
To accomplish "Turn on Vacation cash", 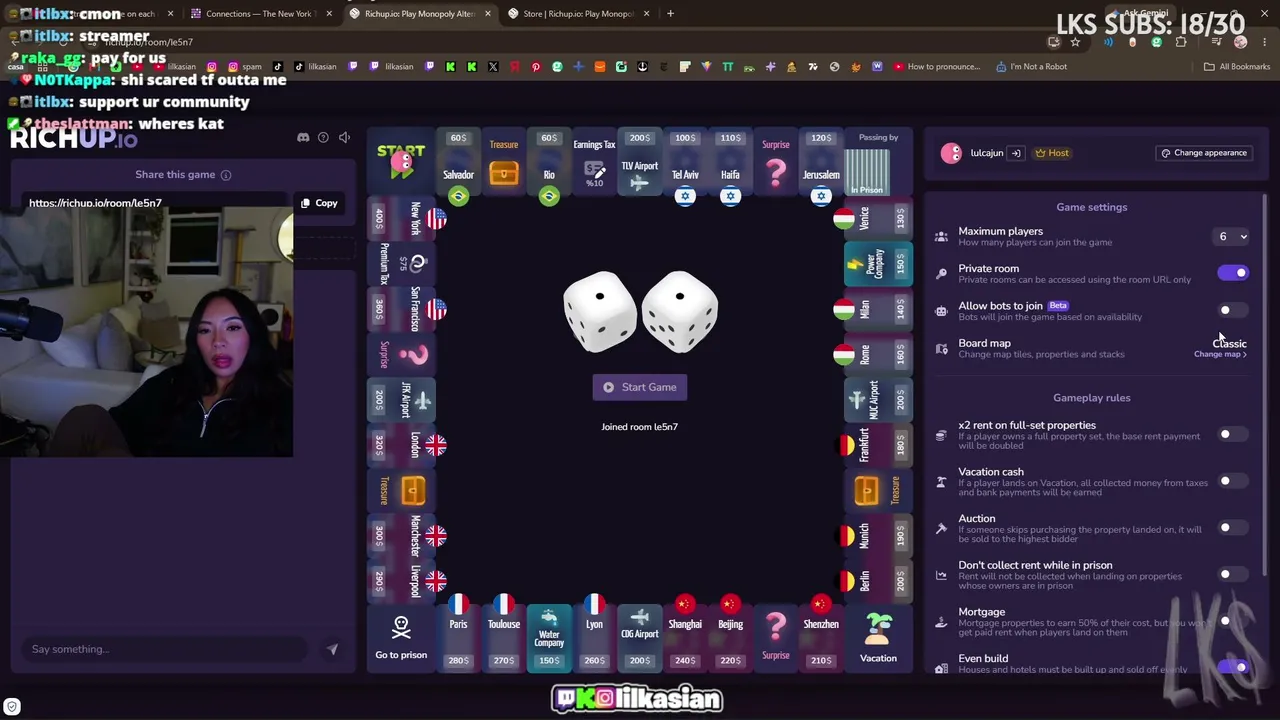I will pyautogui.click(x=1233, y=481).
